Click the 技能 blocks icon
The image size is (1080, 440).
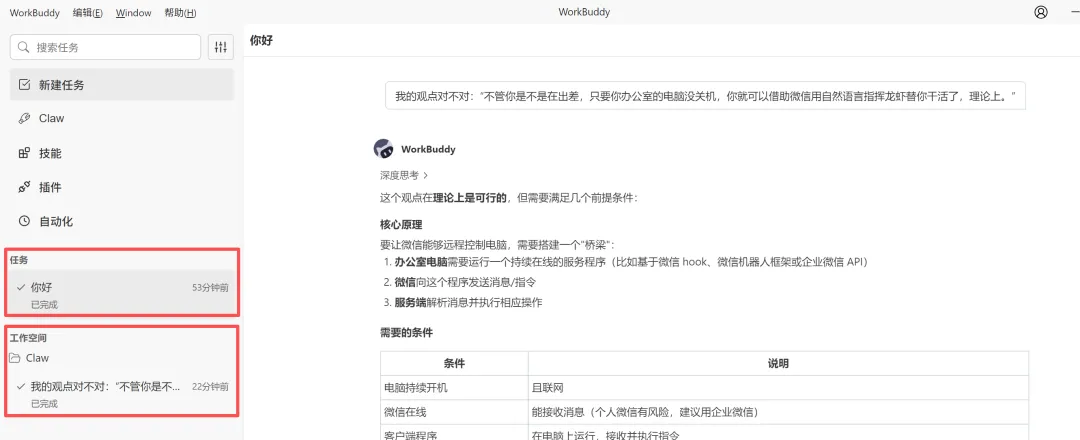point(24,153)
